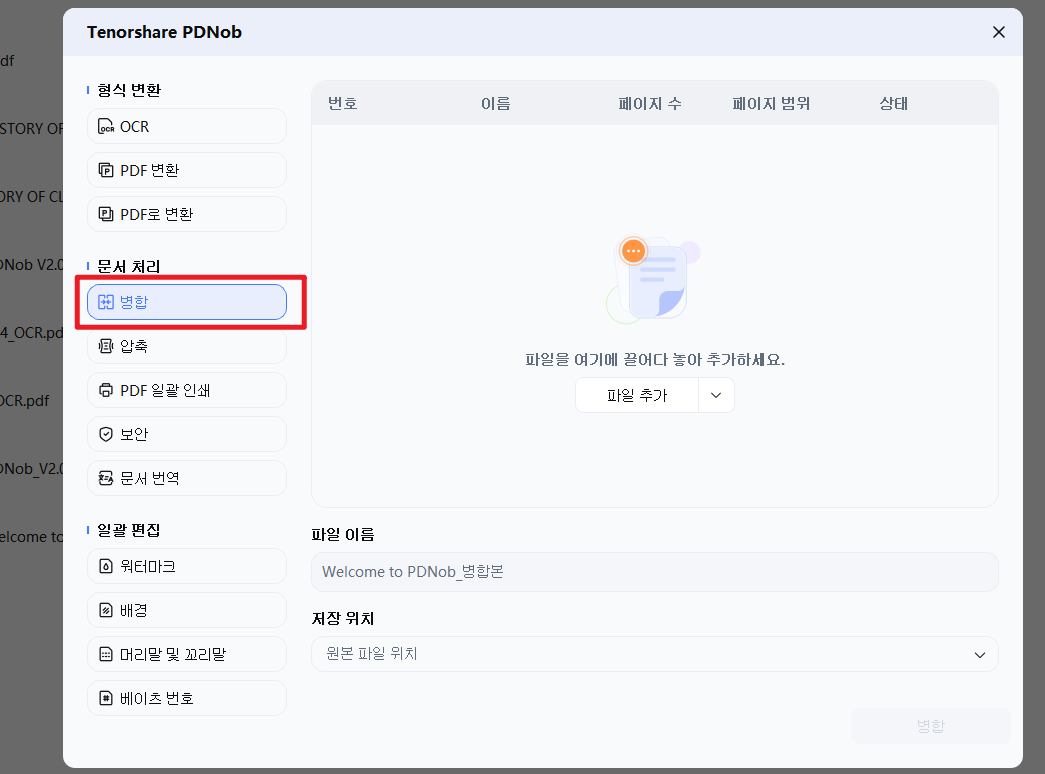
Task: Click the 문서 처리 section heading
Action: [x=129, y=266]
